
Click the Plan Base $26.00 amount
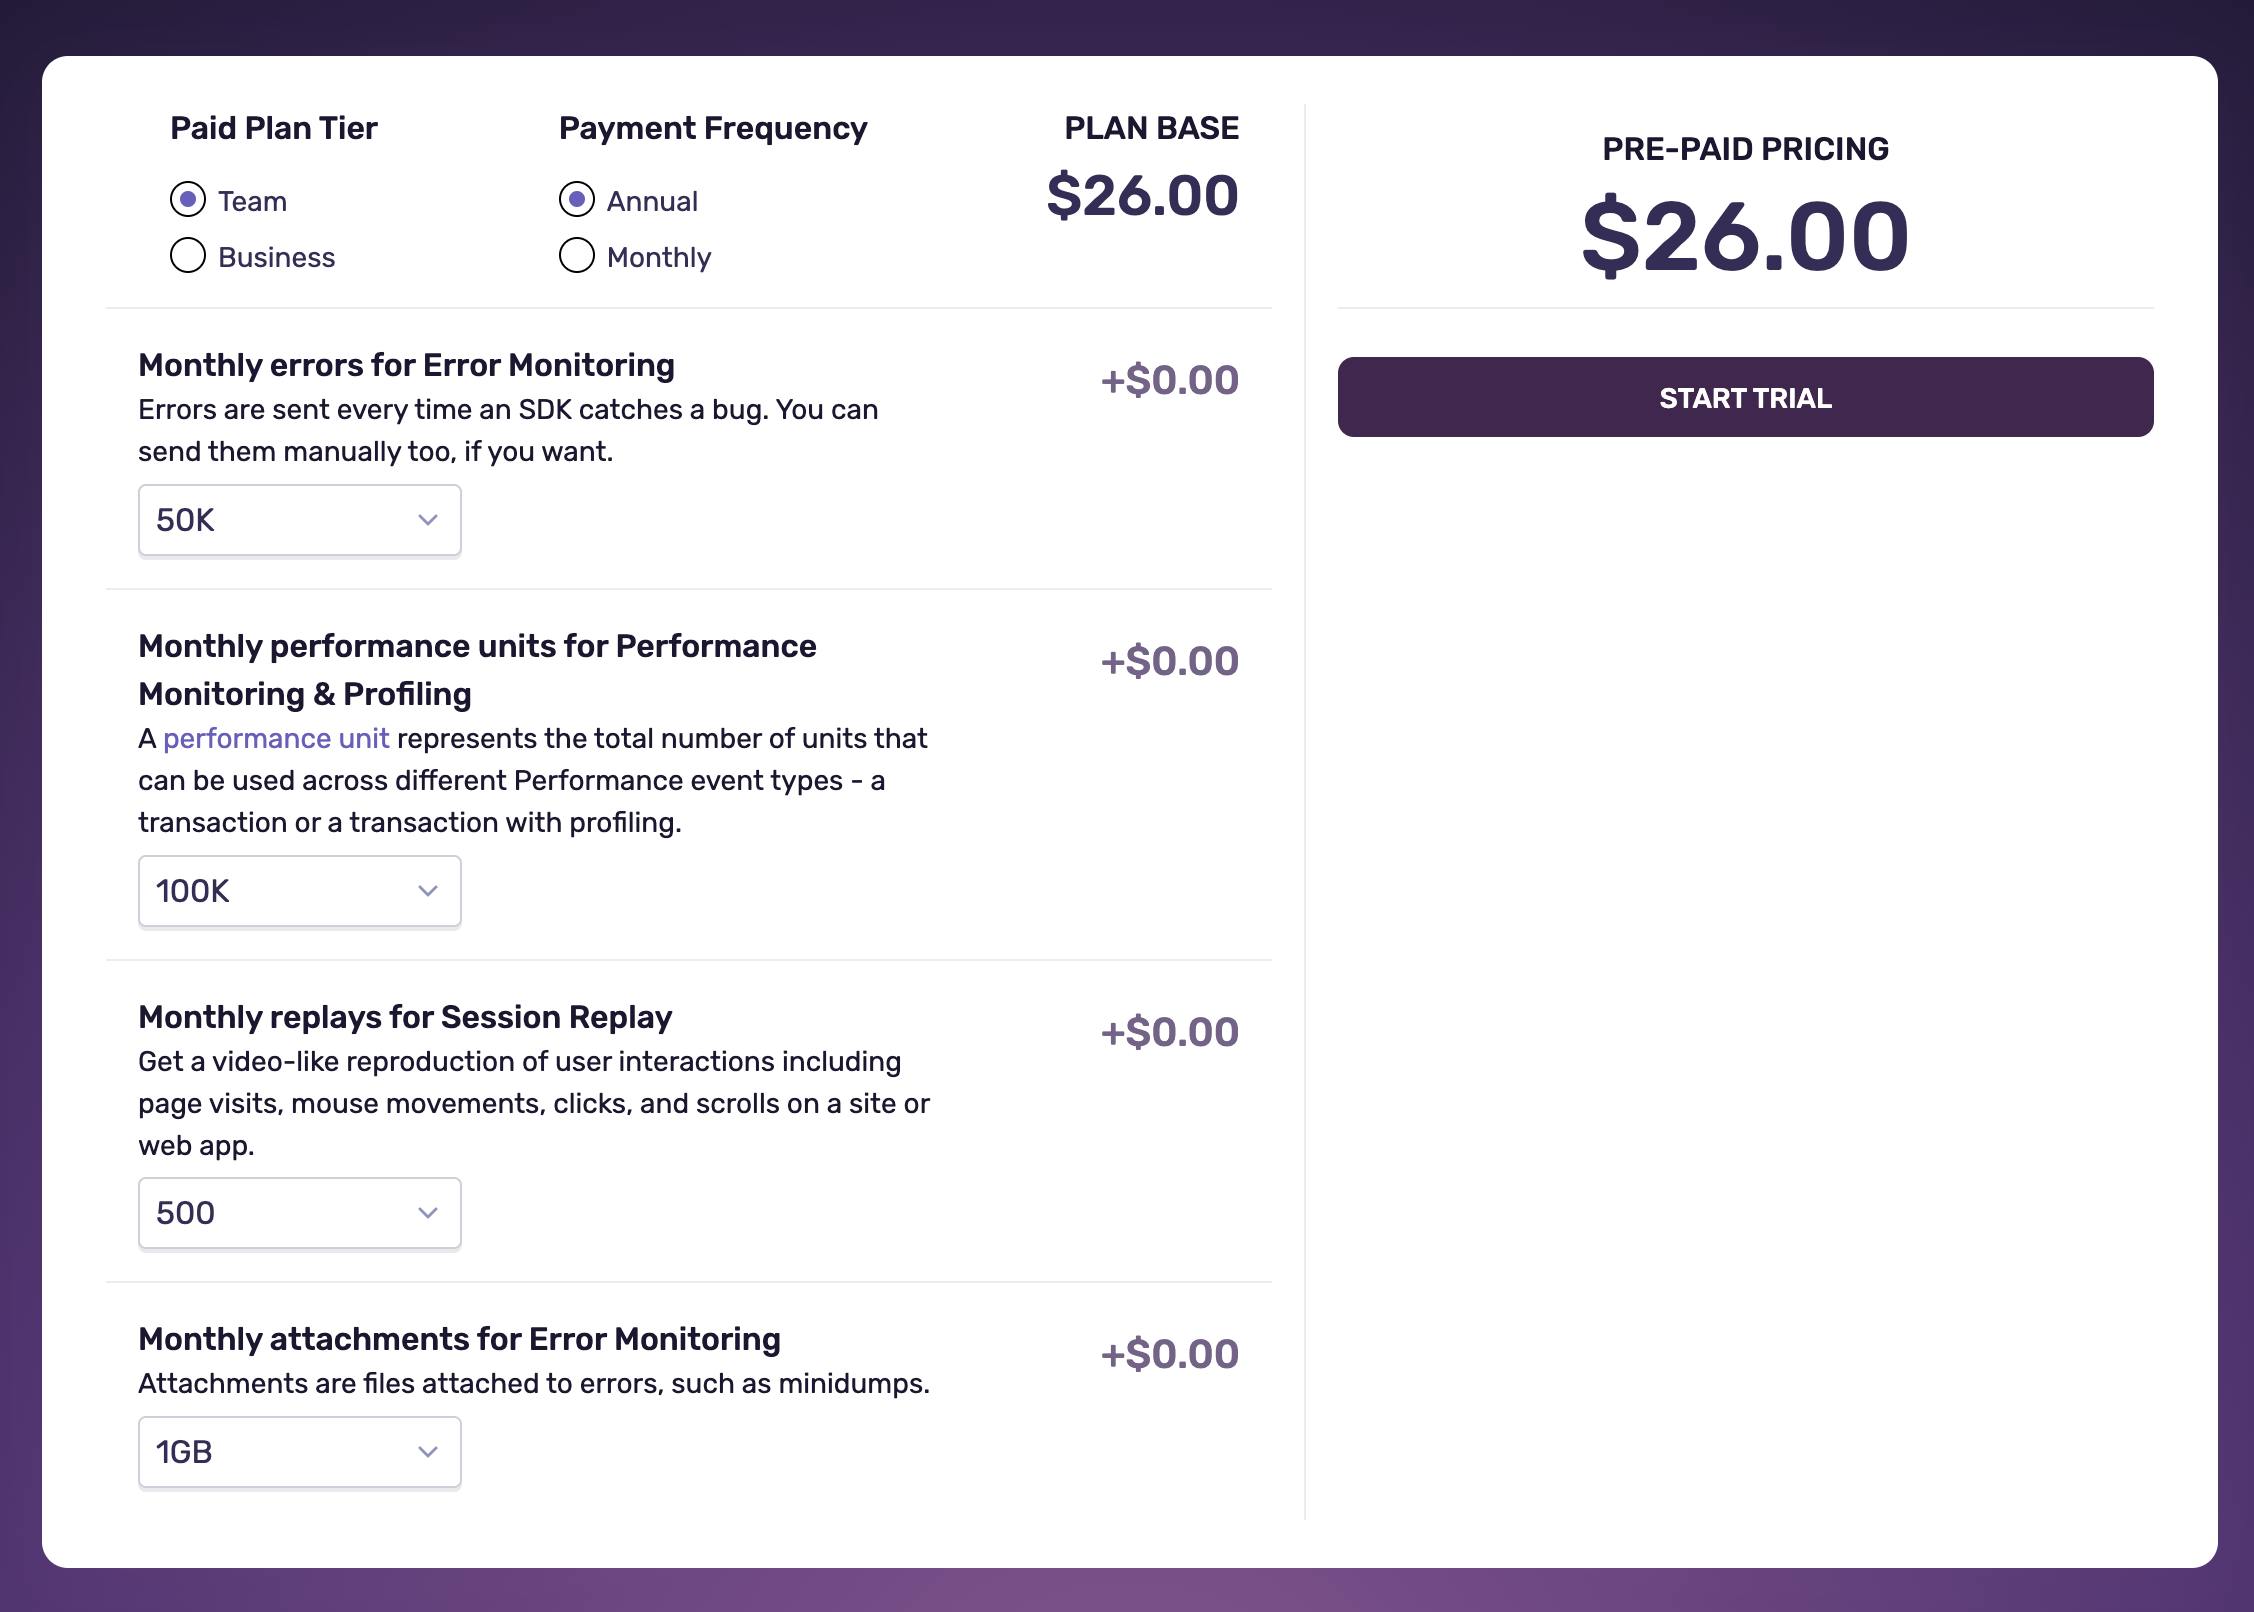coord(1142,196)
